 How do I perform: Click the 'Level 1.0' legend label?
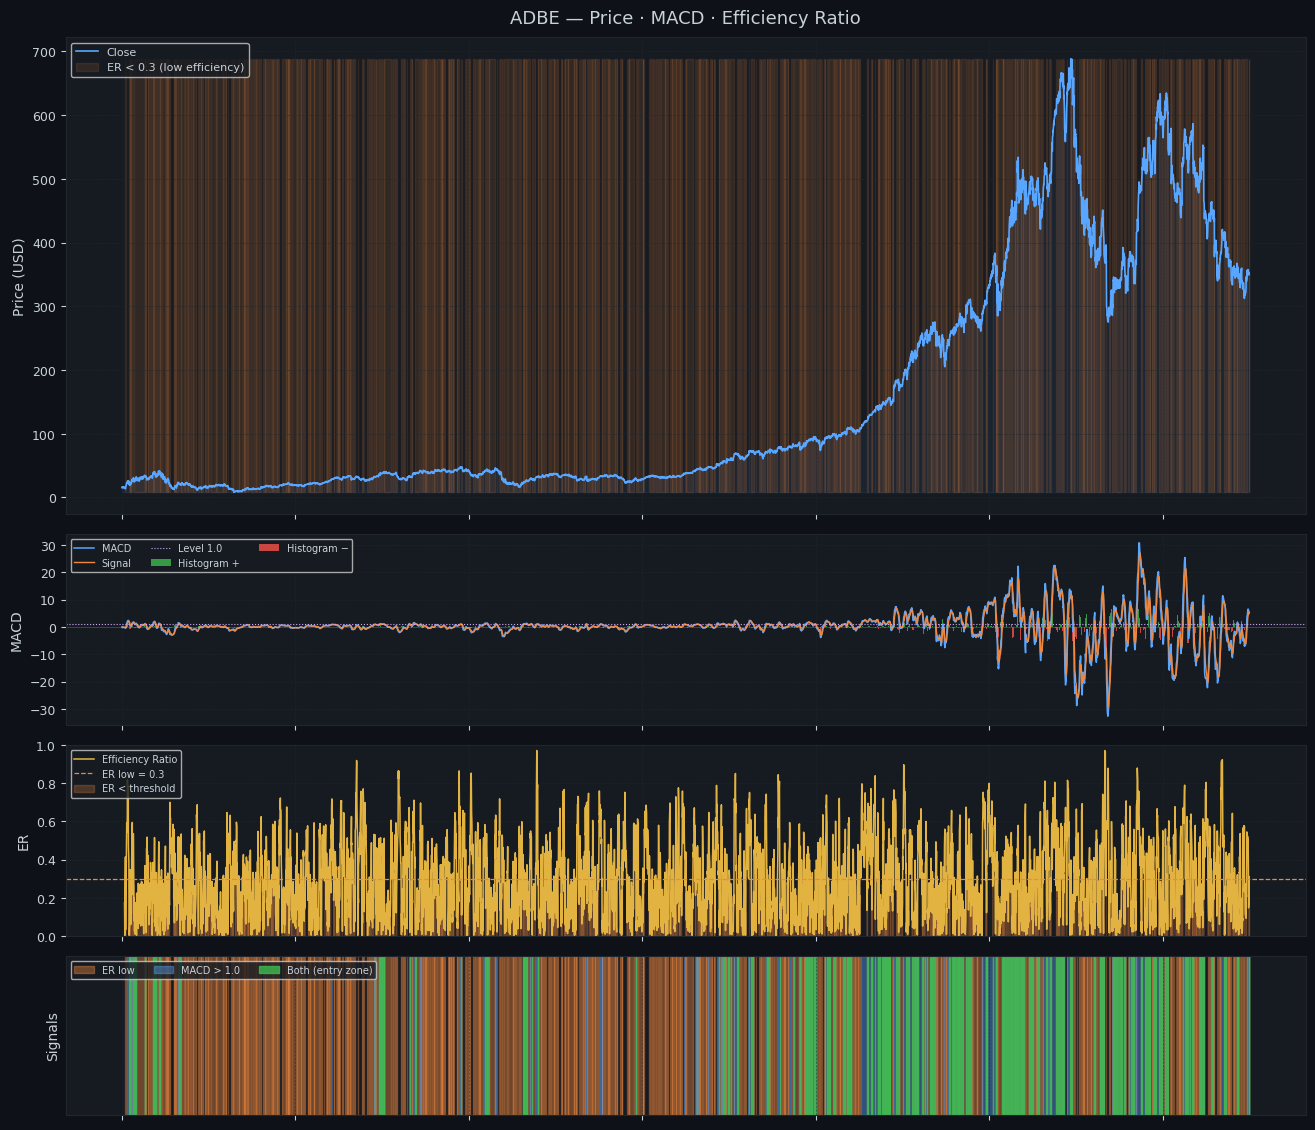coord(200,549)
